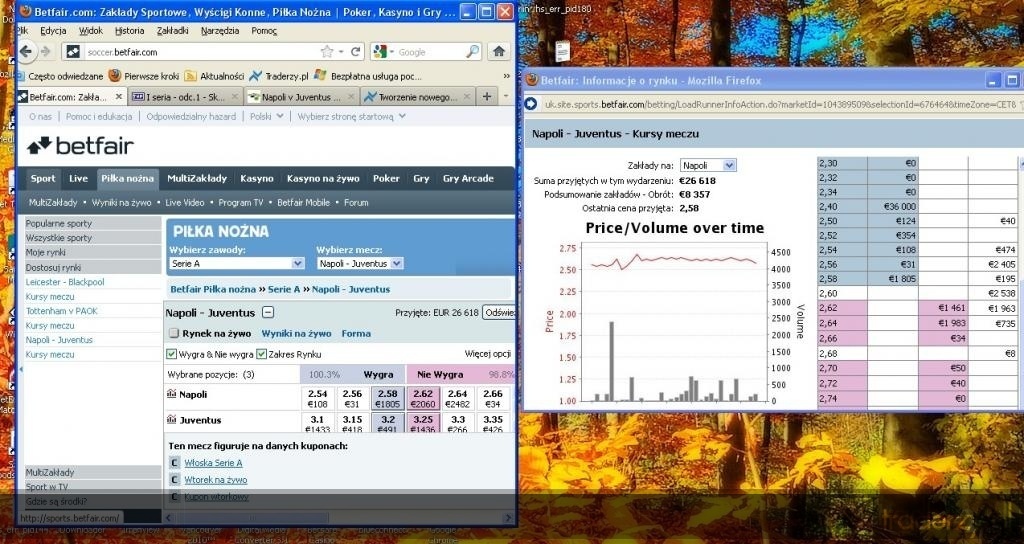The height and width of the screenshot is (544, 1024).
Task: Open the Historia menu
Action: point(129,30)
